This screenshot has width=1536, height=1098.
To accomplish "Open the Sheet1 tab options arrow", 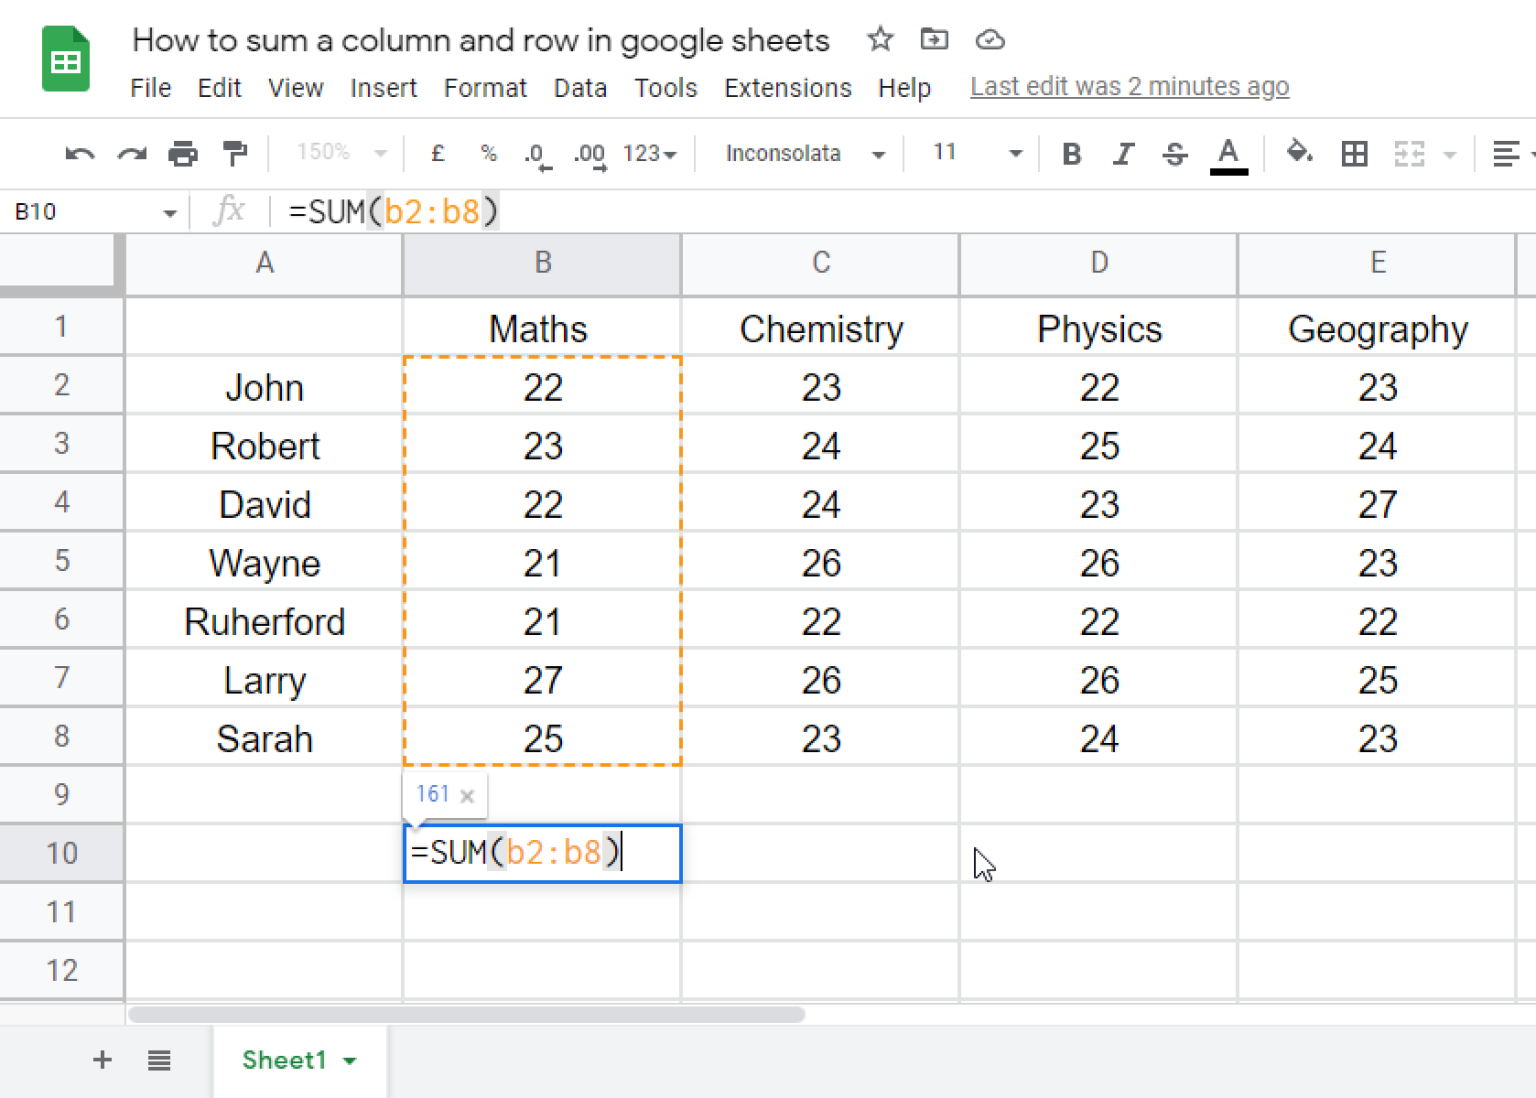I will tap(350, 1061).
